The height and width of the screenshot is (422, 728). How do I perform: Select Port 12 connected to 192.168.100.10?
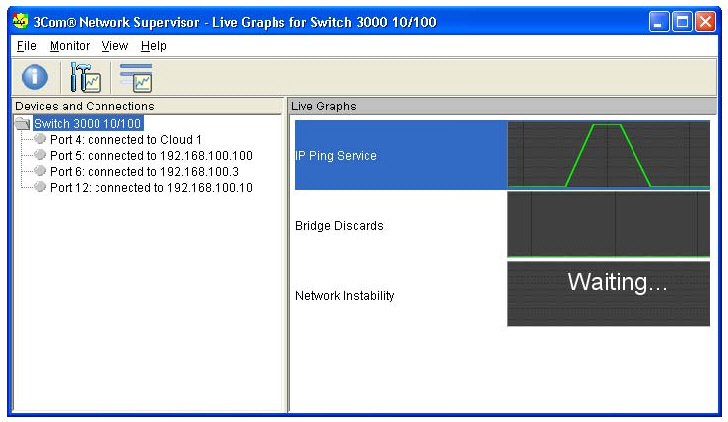[151, 188]
